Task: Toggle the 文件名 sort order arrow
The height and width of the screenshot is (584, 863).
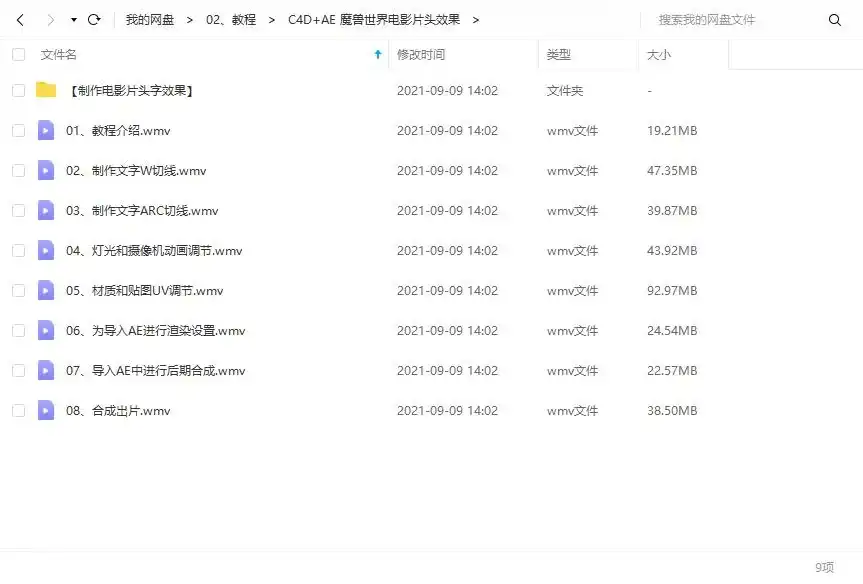Action: [377, 55]
